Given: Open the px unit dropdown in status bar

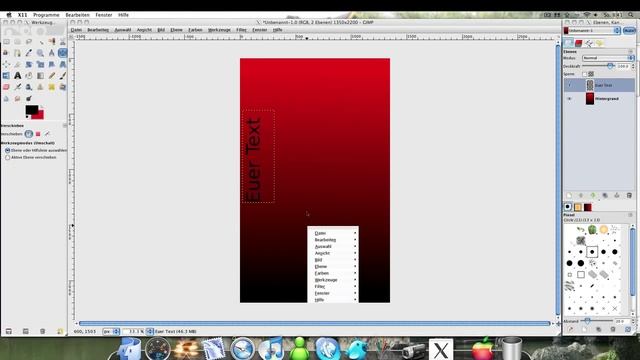Looking at the screenshot, I should (x=111, y=331).
